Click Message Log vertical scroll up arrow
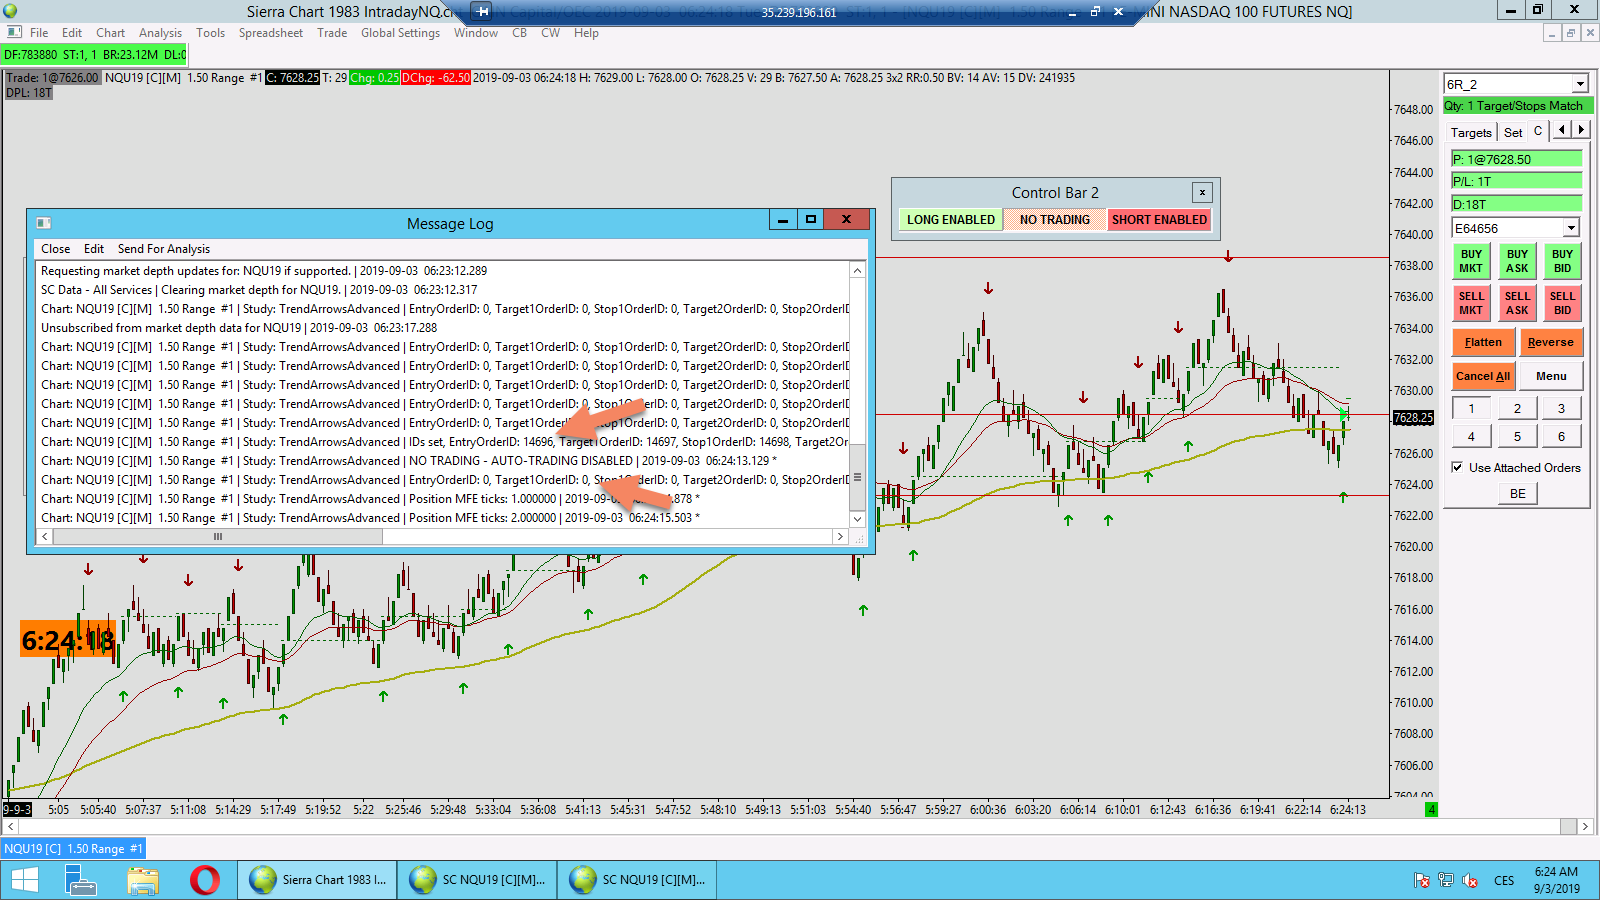 click(857, 270)
